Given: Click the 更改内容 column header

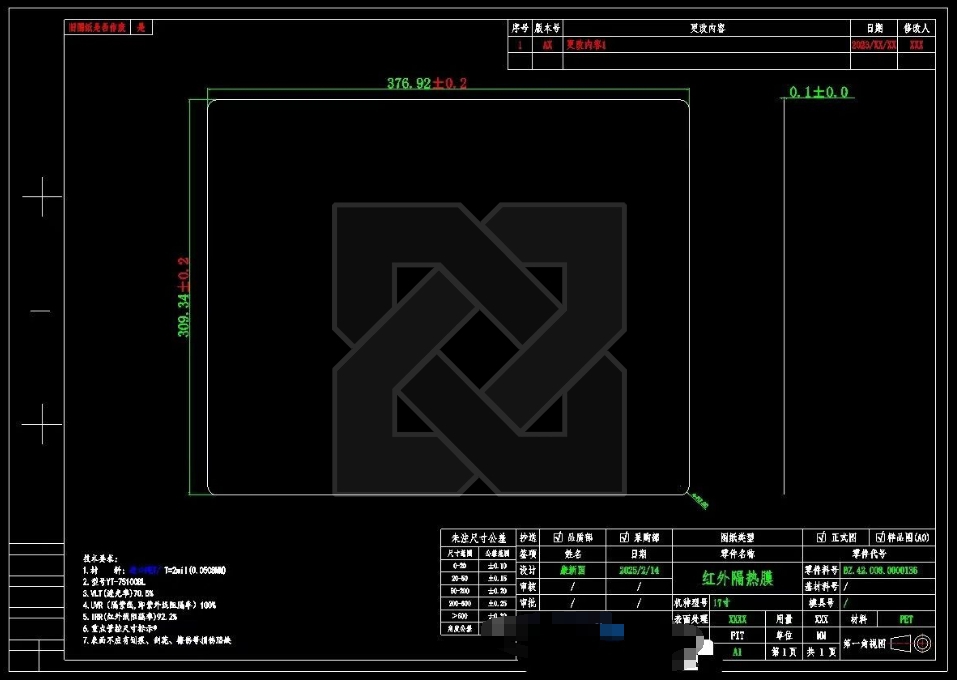Looking at the screenshot, I should pyautogui.click(x=707, y=28).
